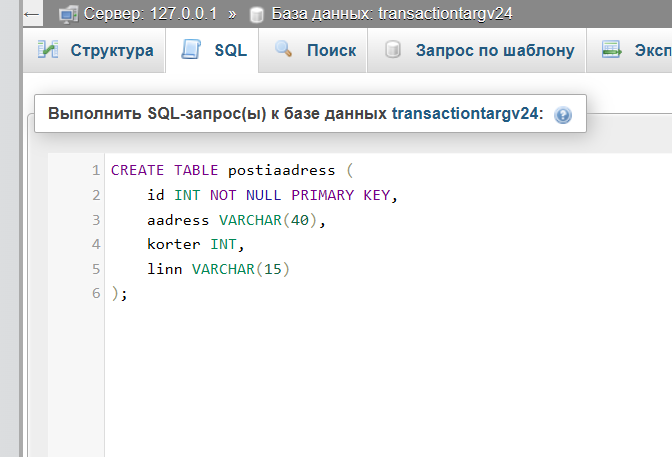This screenshot has height=457, width=672.
Task: Click the Поиск magnifying glass icon
Action: click(283, 49)
